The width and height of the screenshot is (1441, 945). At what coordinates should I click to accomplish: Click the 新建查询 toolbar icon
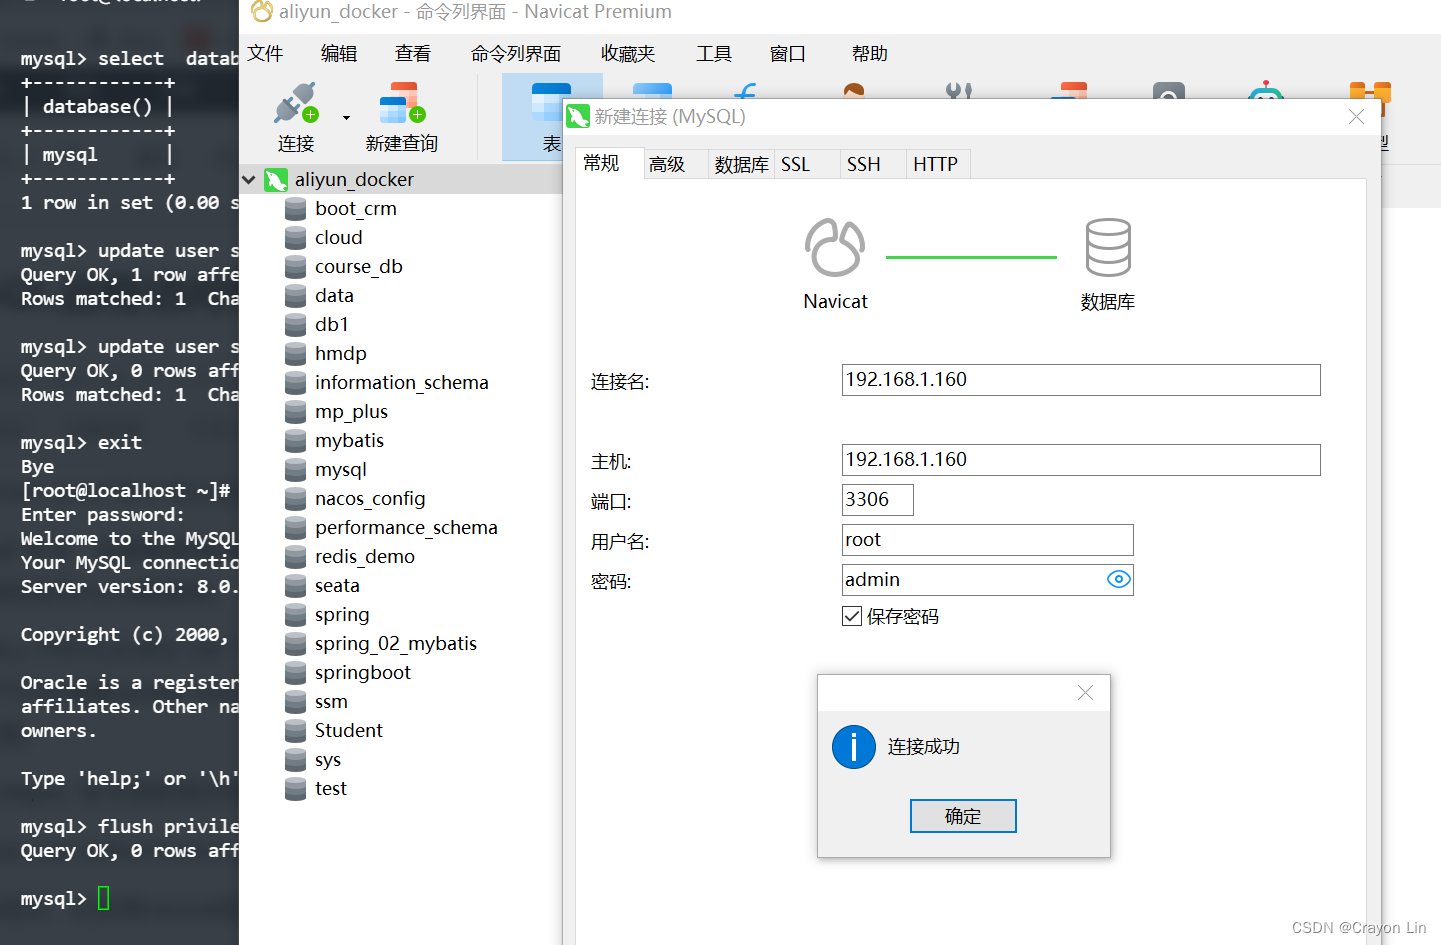402,103
